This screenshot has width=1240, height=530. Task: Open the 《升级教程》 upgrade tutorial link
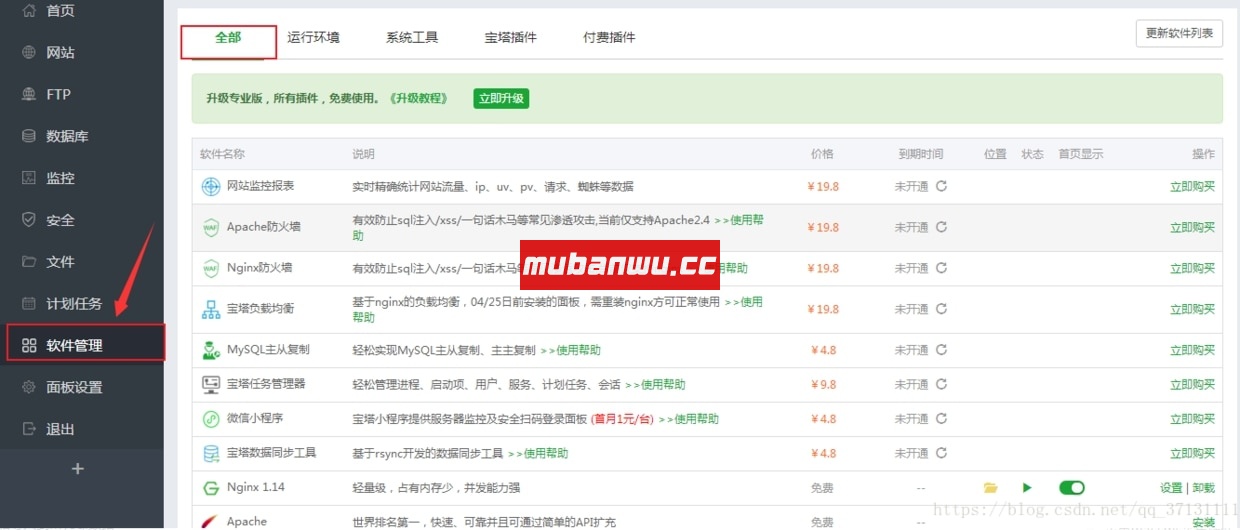point(419,98)
